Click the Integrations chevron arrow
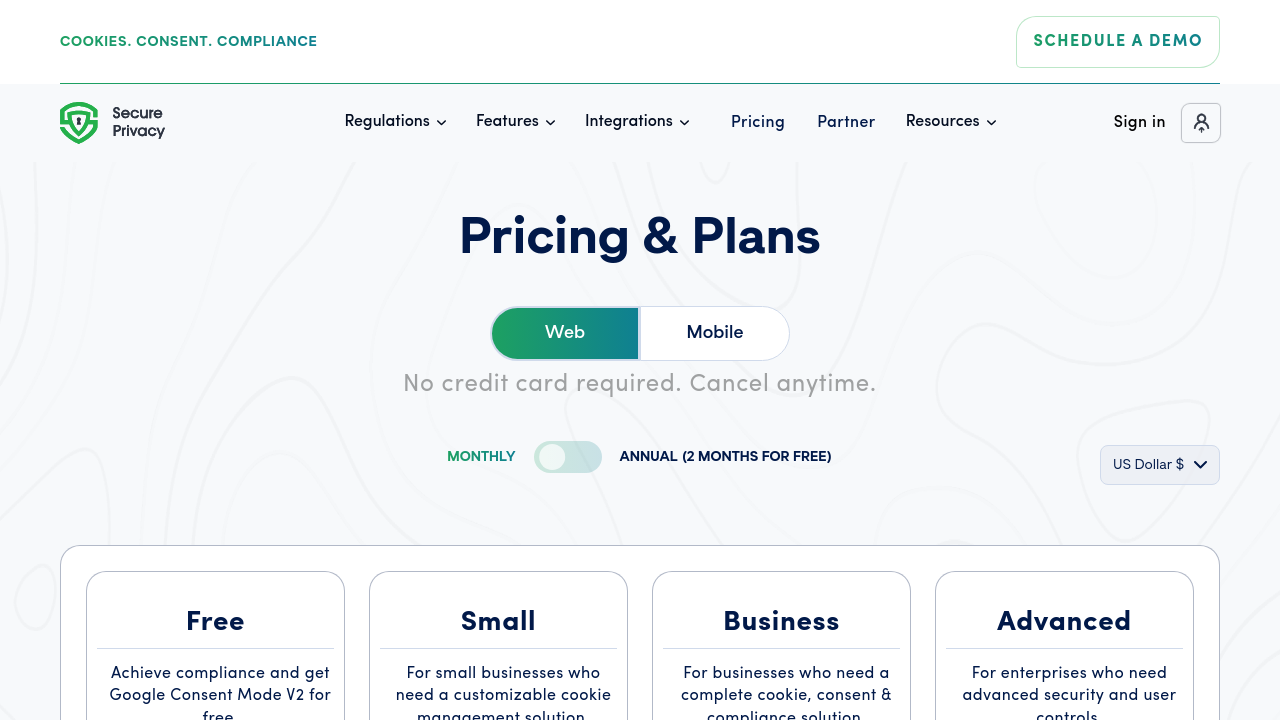The image size is (1280, 720). (685, 123)
